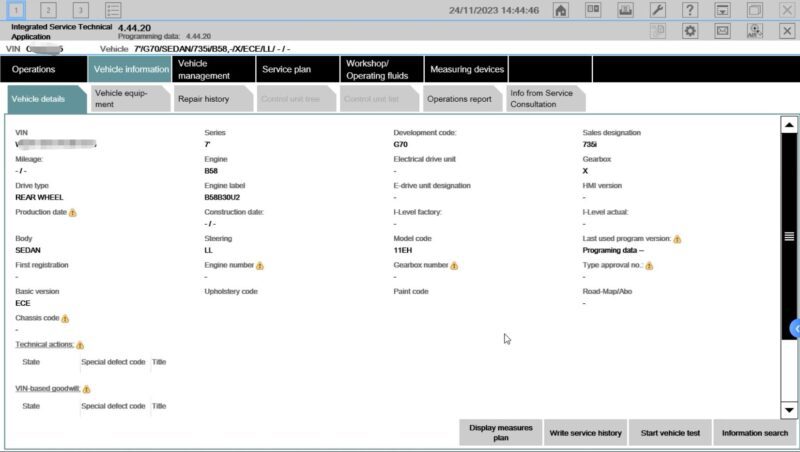Click the wrench tools icon
The width and height of the screenshot is (800, 452).
658,10
